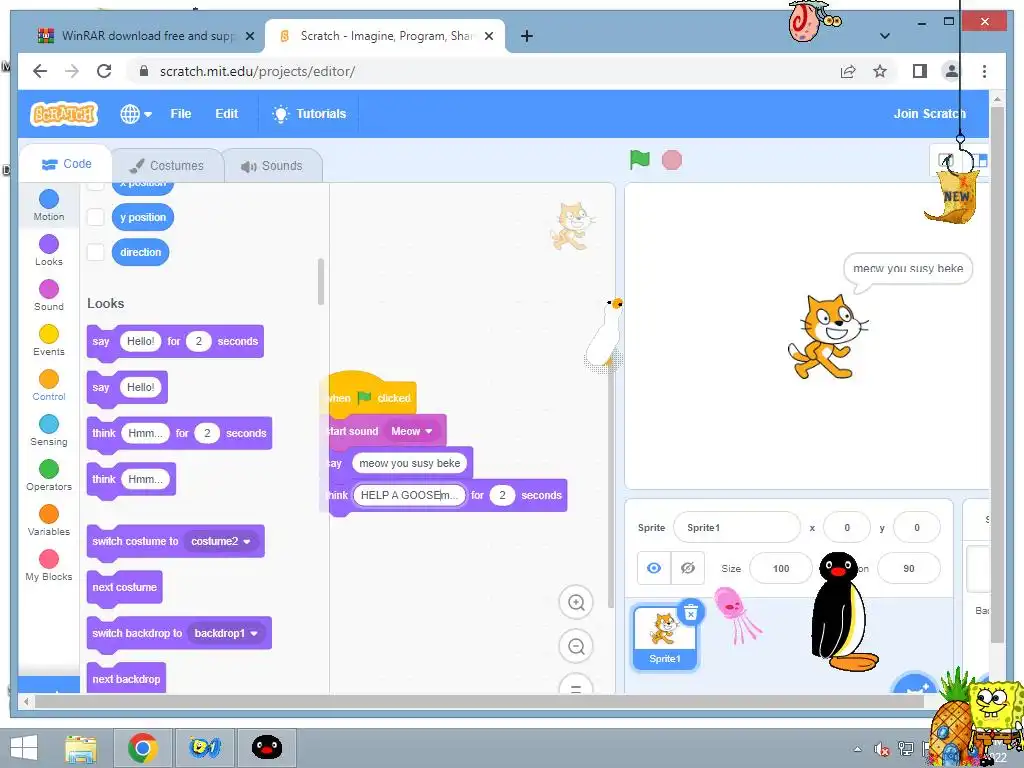1024x768 pixels.
Task: Select the Events block category
Action: [49, 340]
